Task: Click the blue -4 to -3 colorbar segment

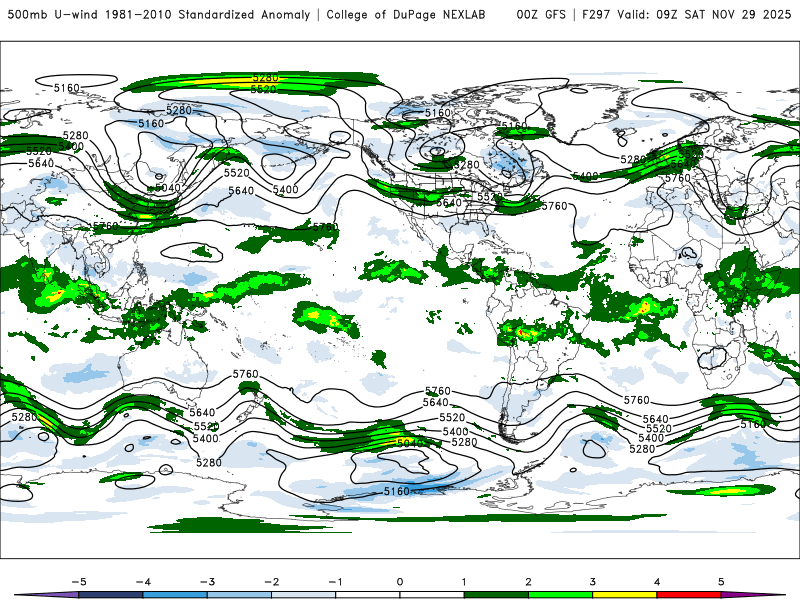Action: [175, 595]
